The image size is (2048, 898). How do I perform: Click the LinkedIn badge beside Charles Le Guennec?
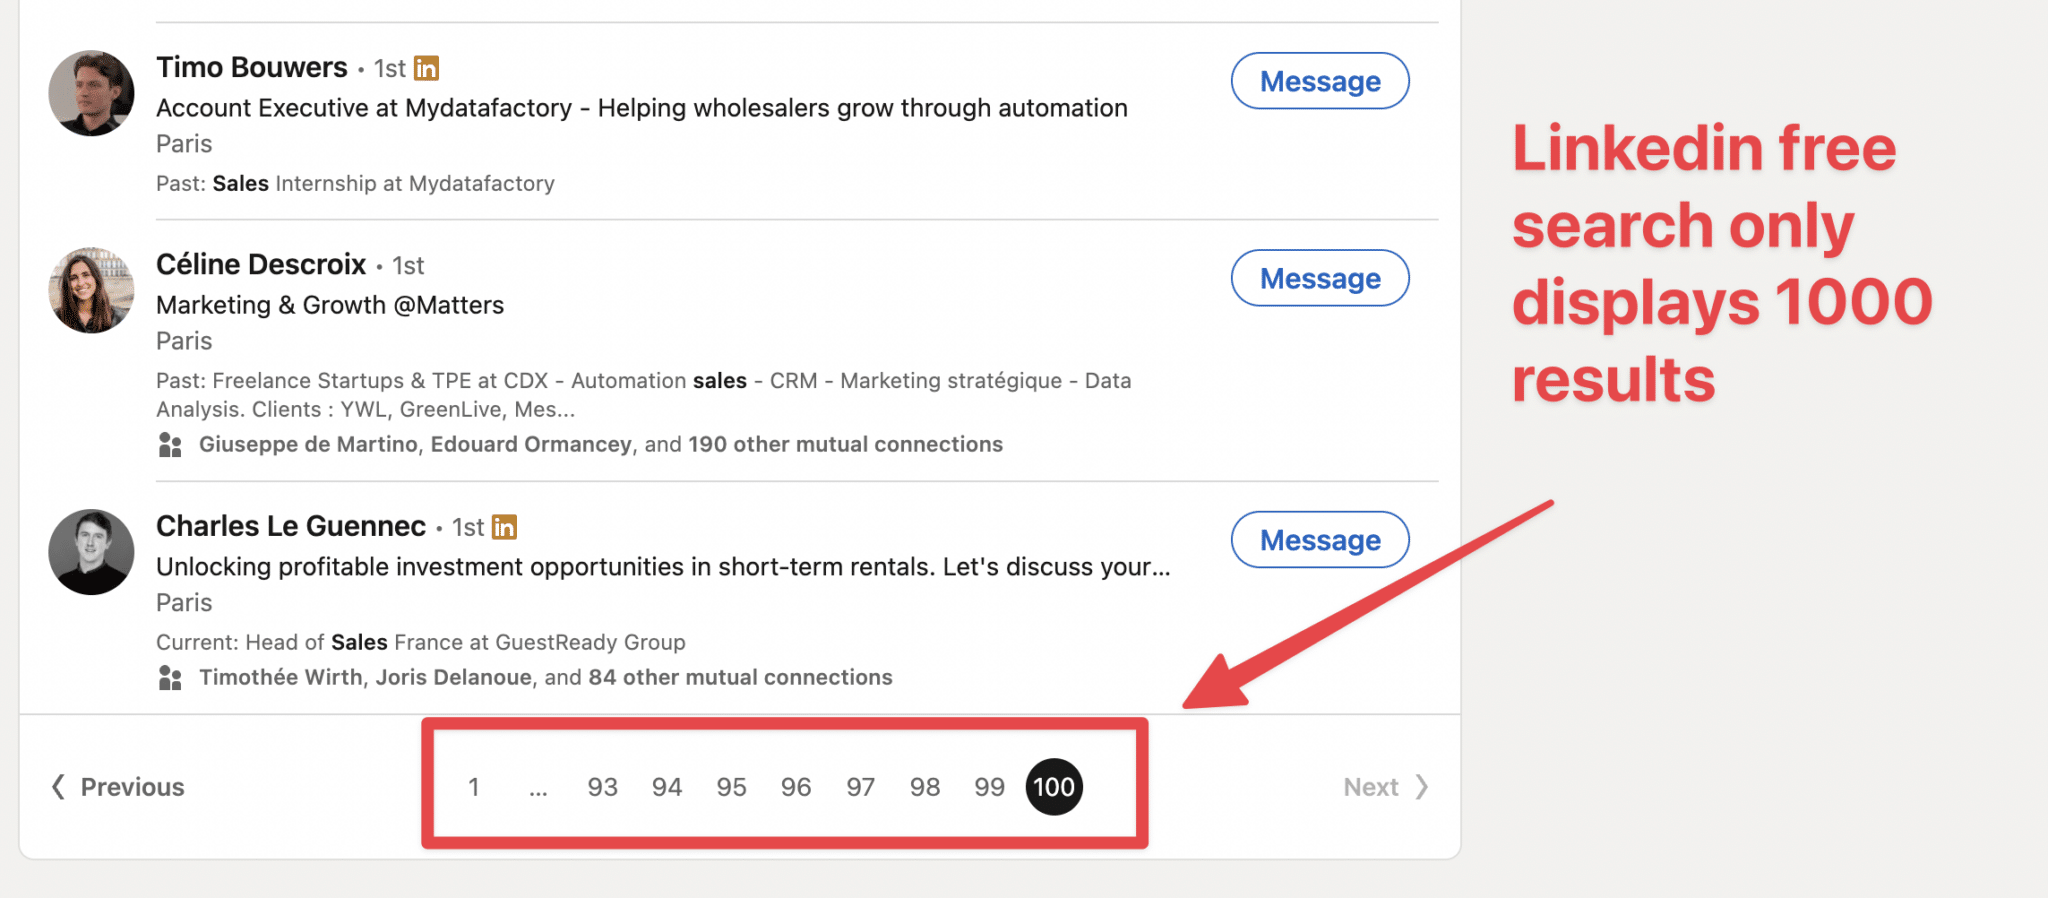point(505,527)
